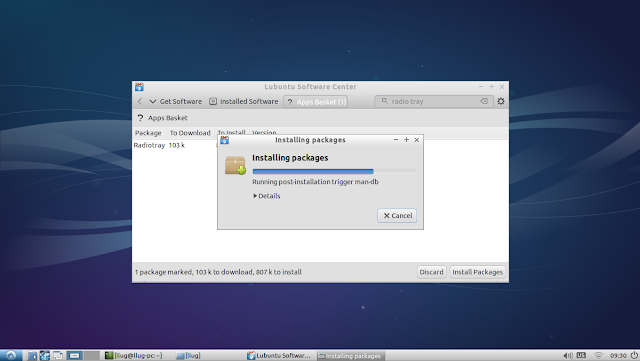Viewport: 640px width, 361px height.
Task: Click the Apps Basket question mark heading icon
Action: [x=140, y=118]
